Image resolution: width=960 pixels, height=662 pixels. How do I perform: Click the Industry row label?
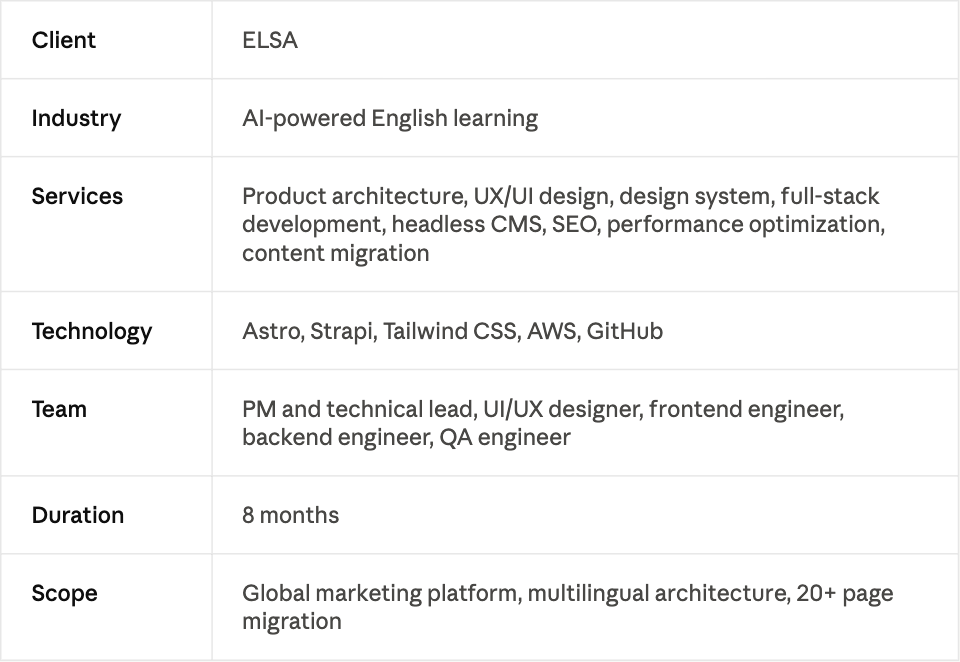click(x=77, y=118)
